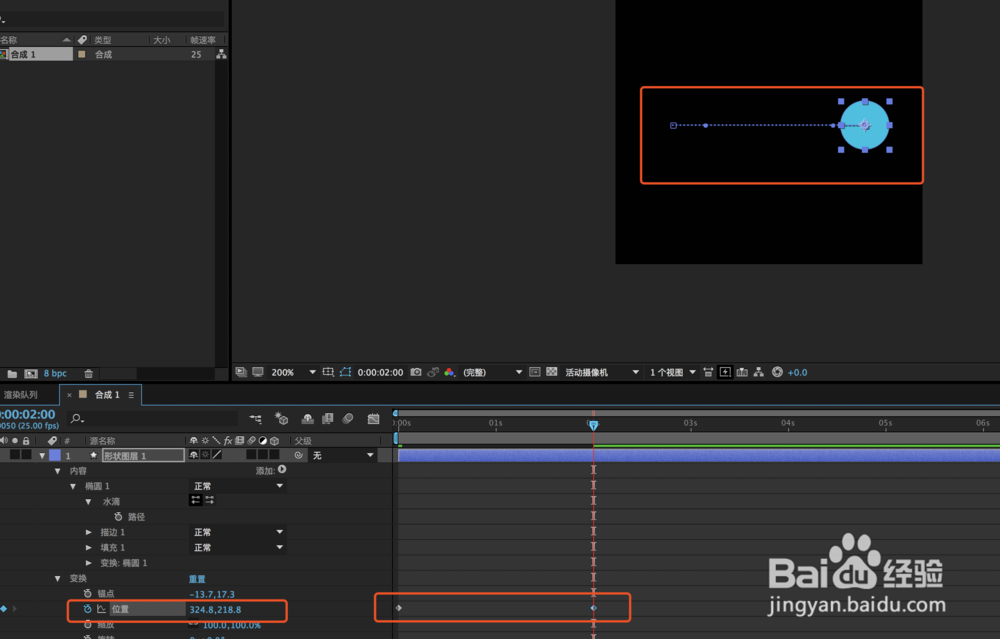Click the parent pick whip spiral icon

[298, 455]
